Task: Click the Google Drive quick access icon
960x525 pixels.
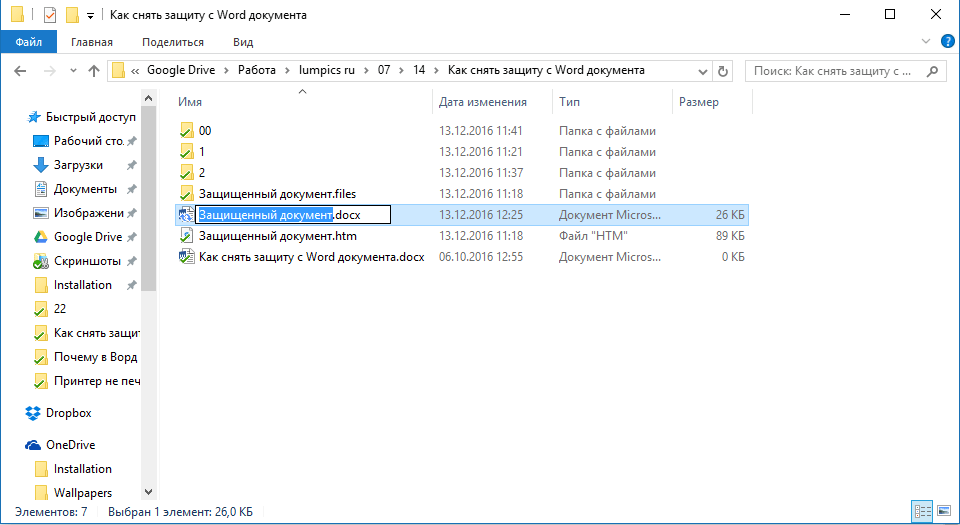Action: (x=41, y=237)
